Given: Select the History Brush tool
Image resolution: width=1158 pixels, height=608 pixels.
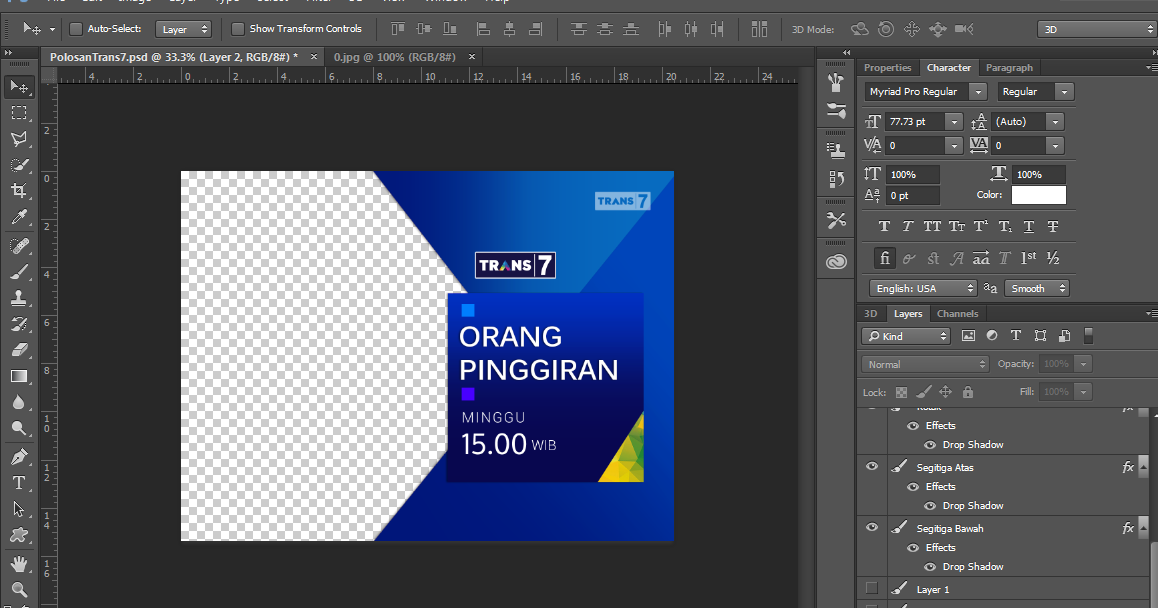Looking at the screenshot, I should (x=19, y=324).
